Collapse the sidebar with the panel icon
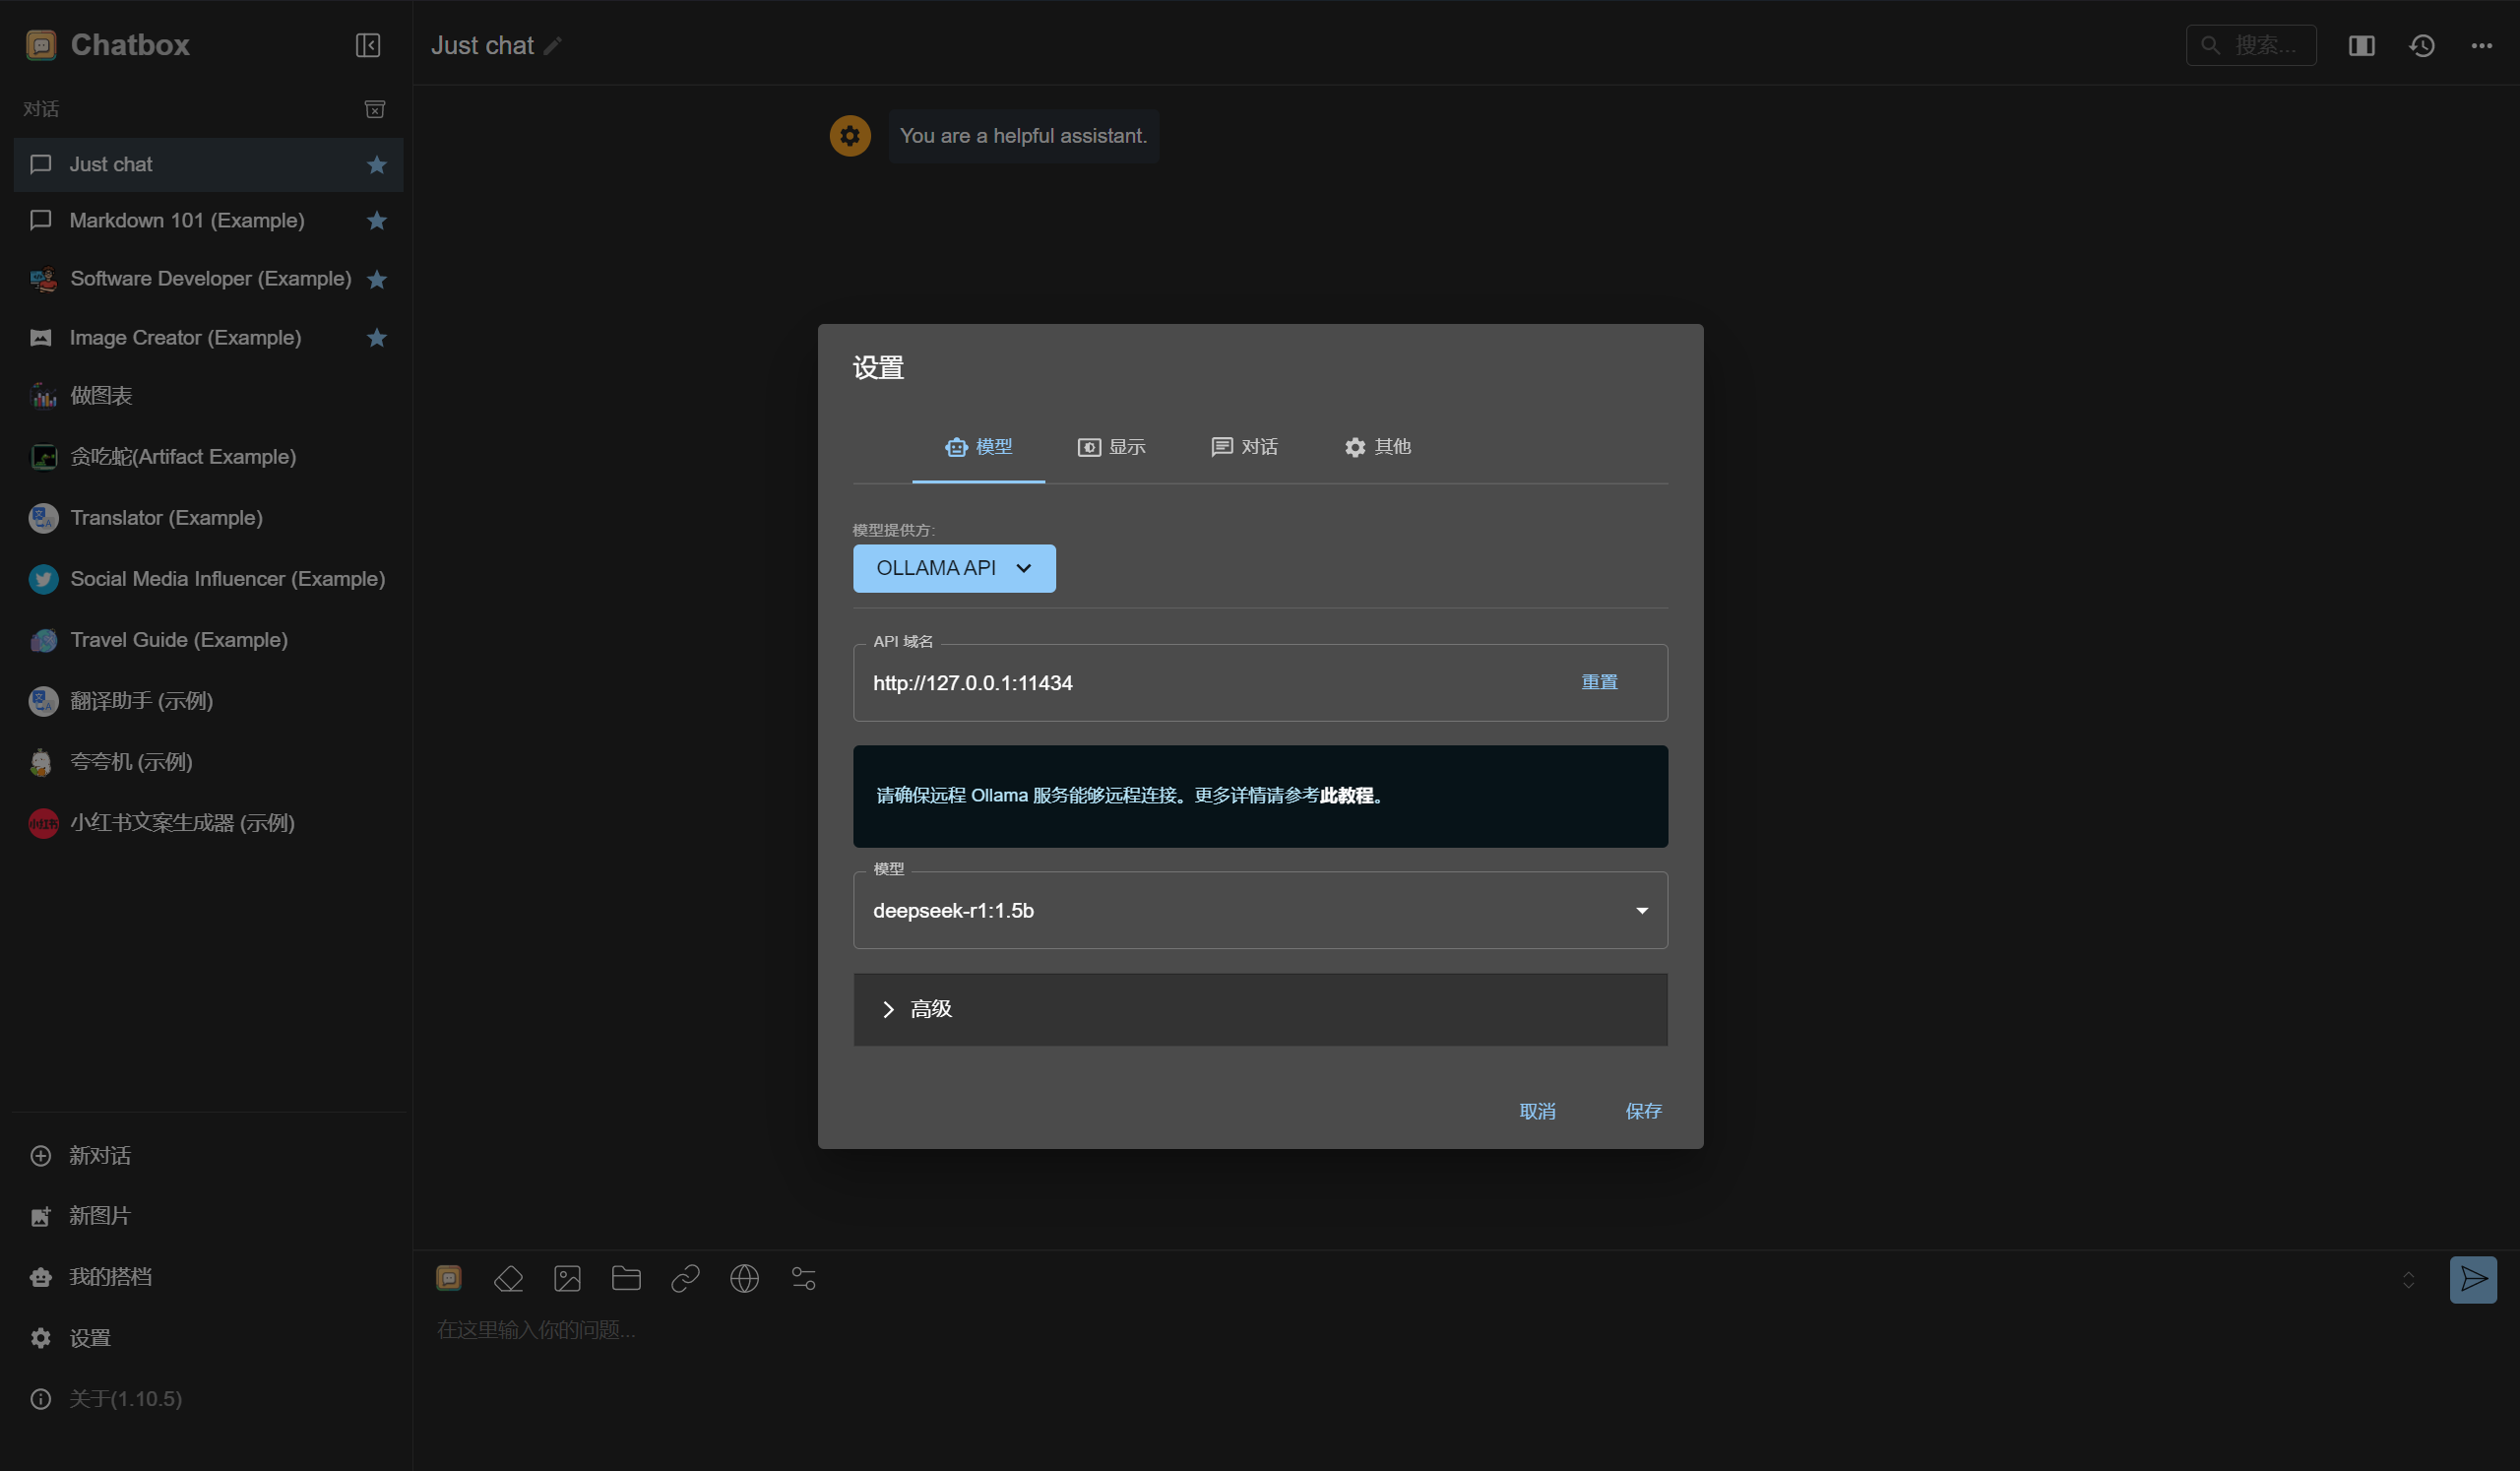2520x1471 pixels. tap(368, 45)
